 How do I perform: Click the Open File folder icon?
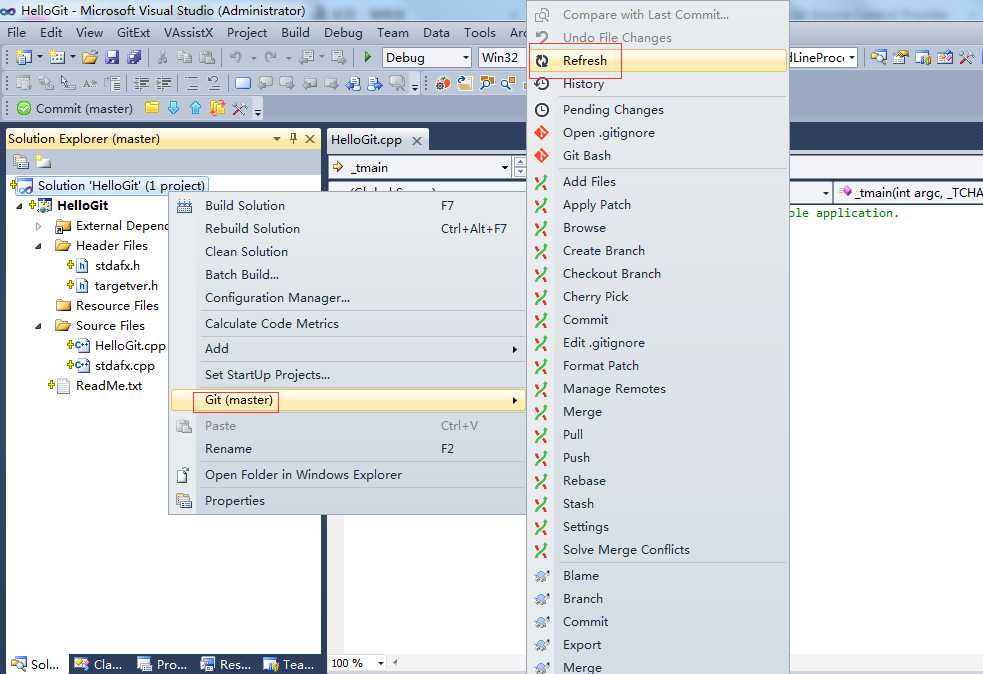pyautogui.click(x=90, y=58)
